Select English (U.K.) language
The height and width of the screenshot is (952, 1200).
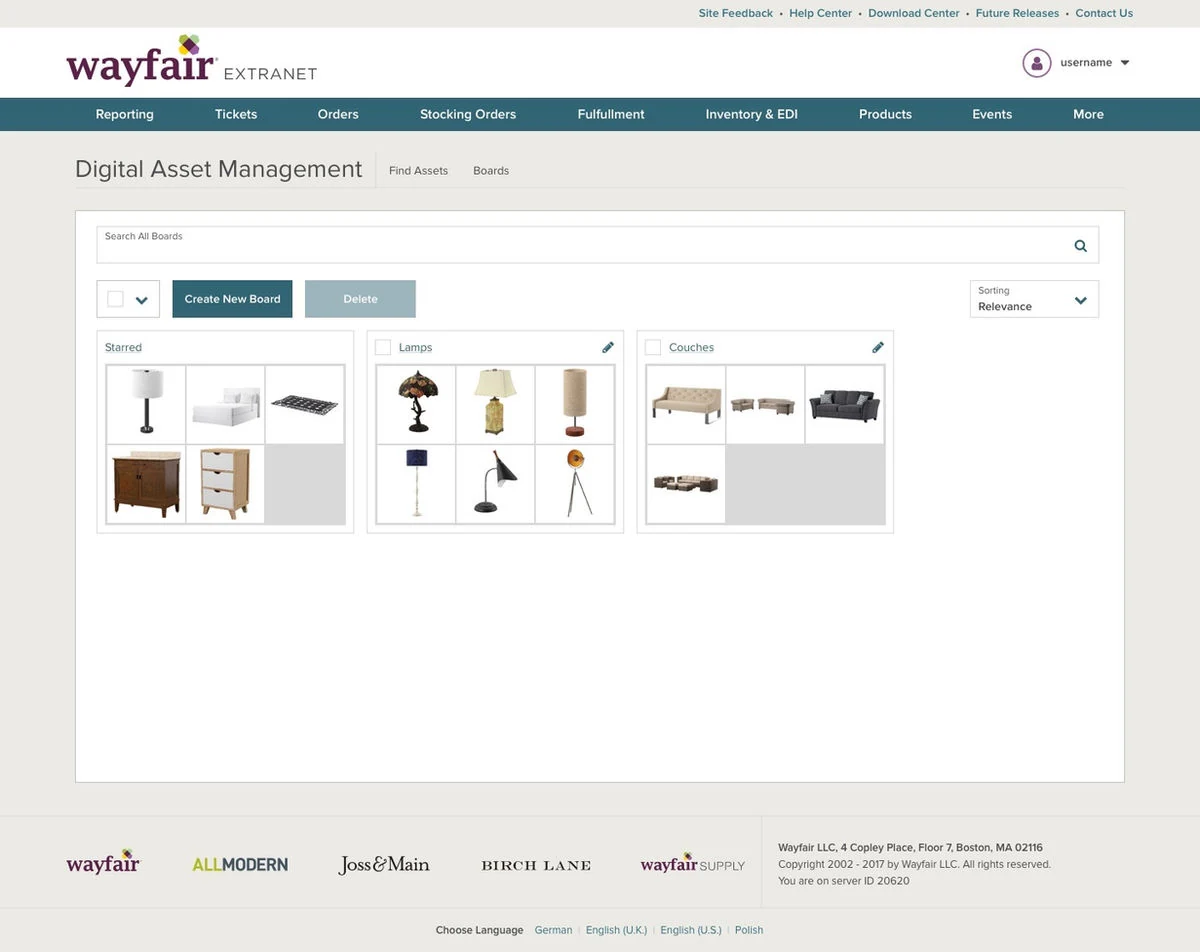[x=616, y=930]
